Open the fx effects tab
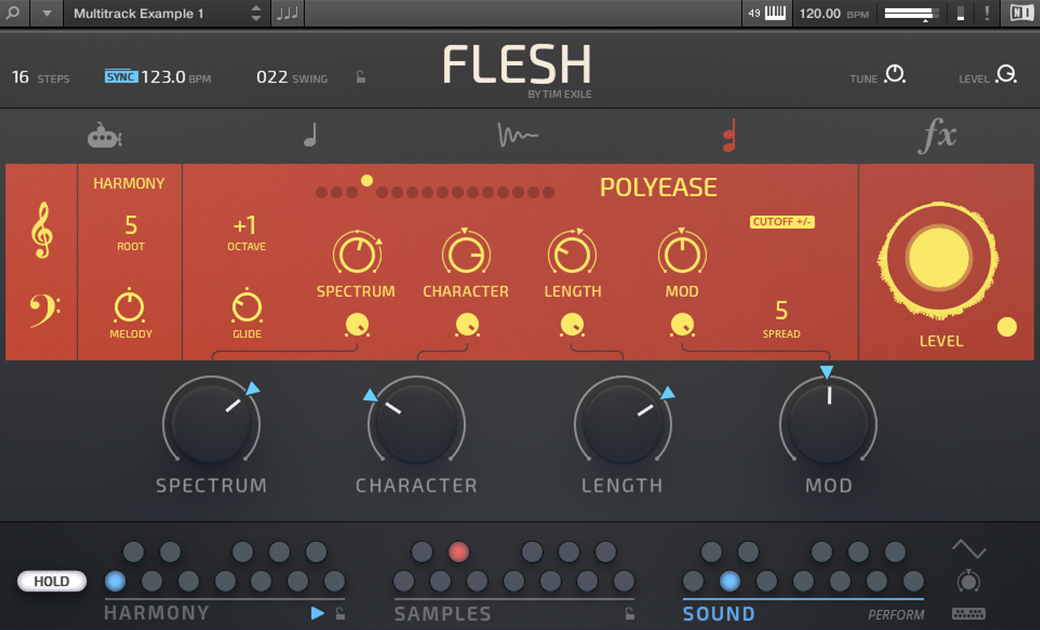Image resolution: width=1040 pixels, height=630 pixels. point(937,135)
